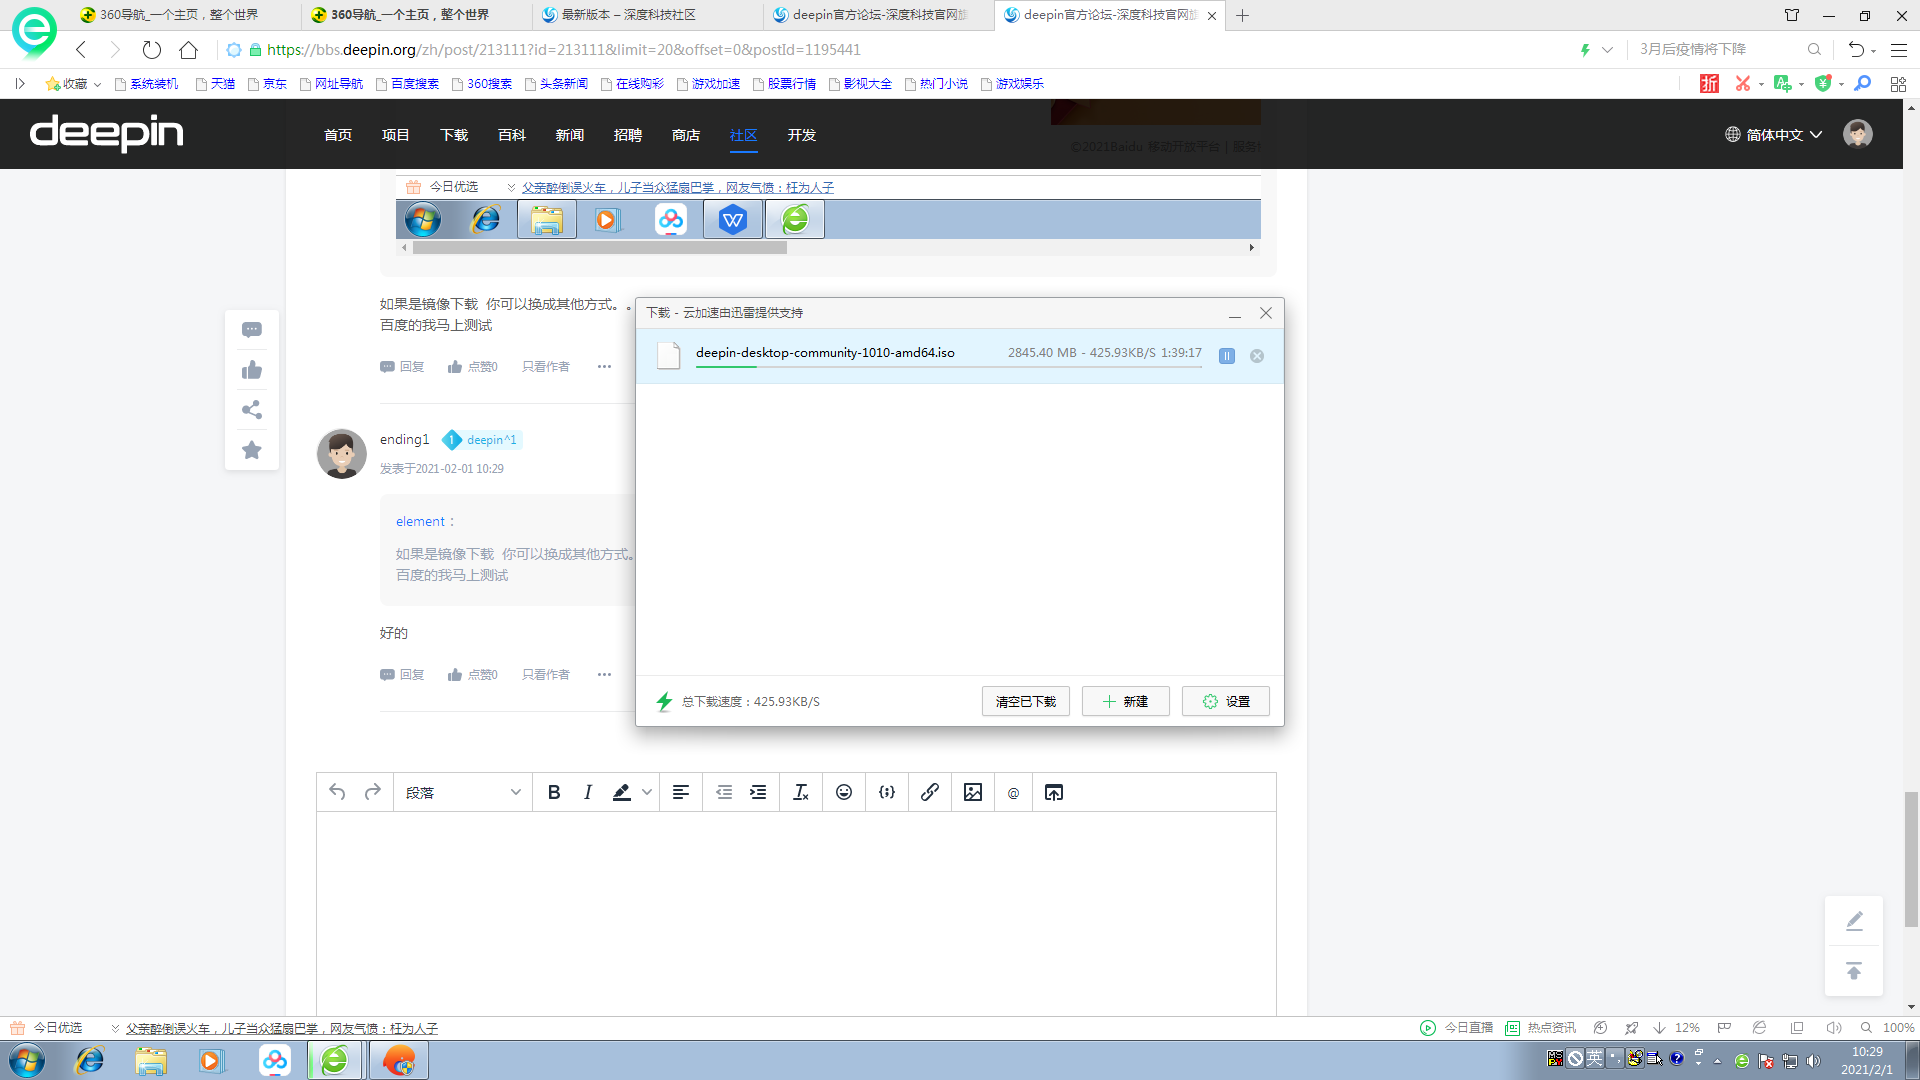This screenshot has height=1080, width=1920.
Task: Toggle italic formatting in the editor
Action: pyautogui.click(x=588, y=792)
